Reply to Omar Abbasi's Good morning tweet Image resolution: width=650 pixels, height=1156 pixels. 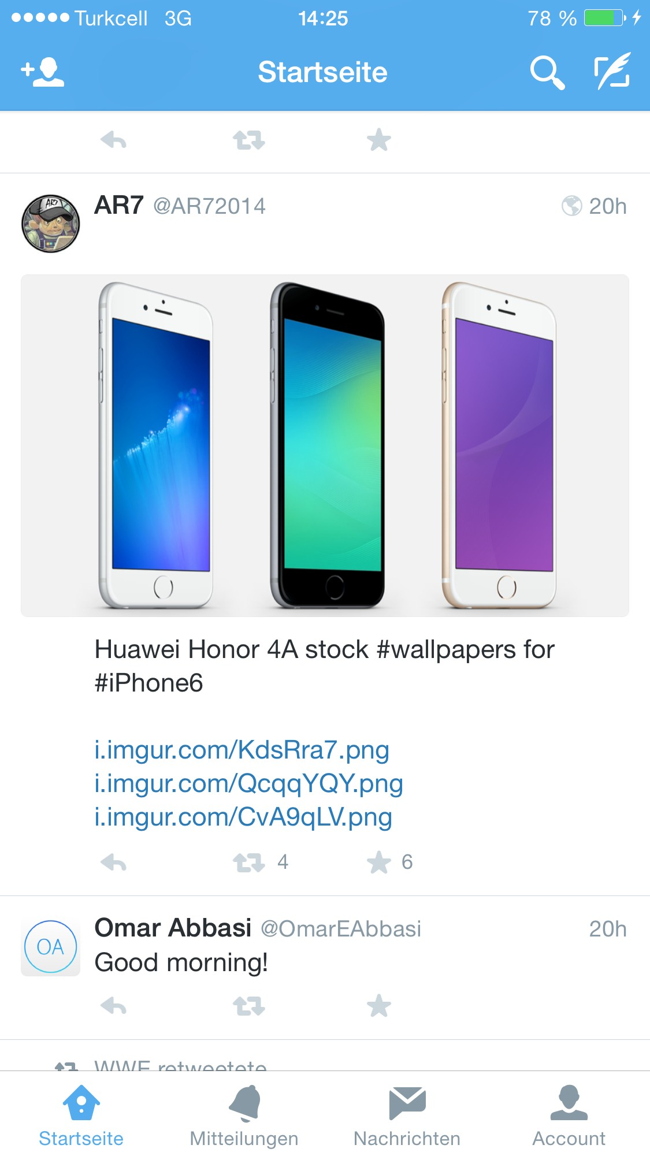tap(113, 1006)
